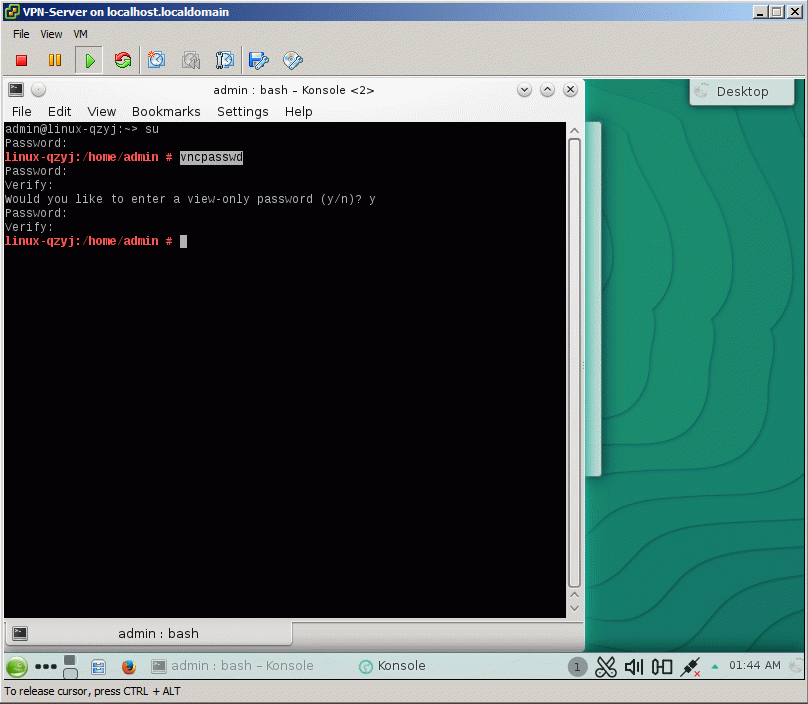Click the 01:44 AM clock
808x704 pixels.
pyautogui.click(x=754, y=665)
